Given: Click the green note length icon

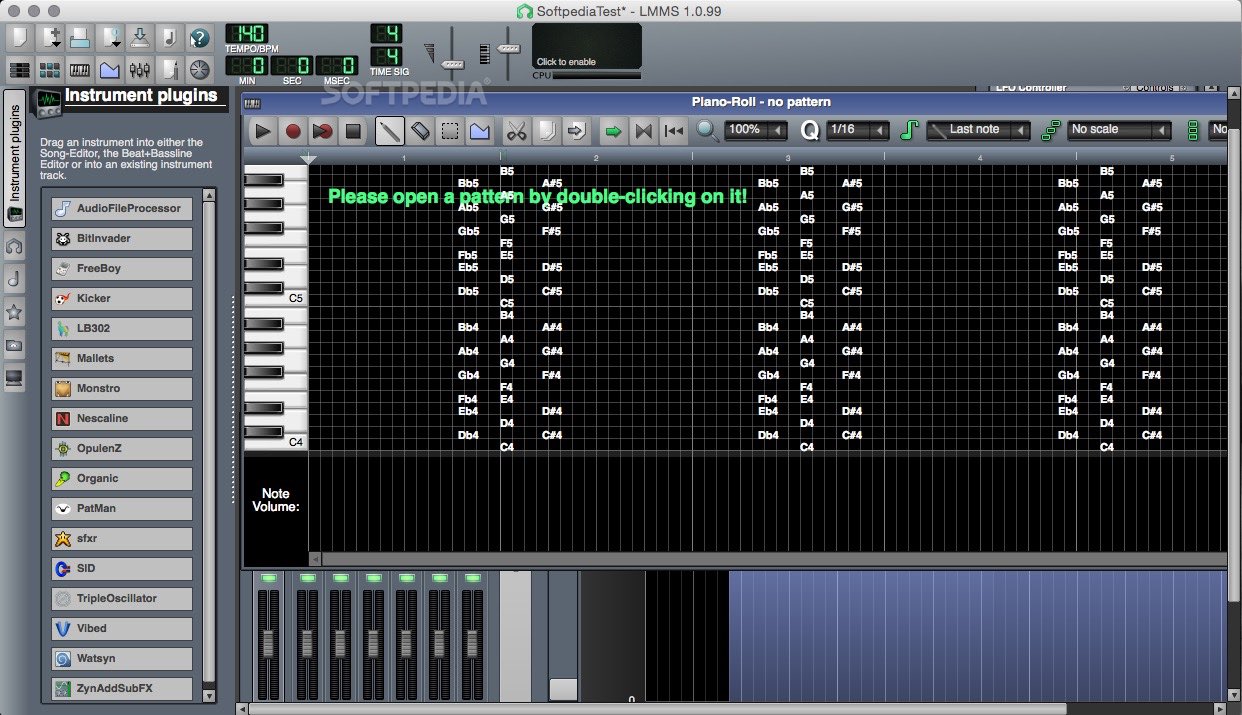Looking at the screenshot, I should (x=909, y=130).
